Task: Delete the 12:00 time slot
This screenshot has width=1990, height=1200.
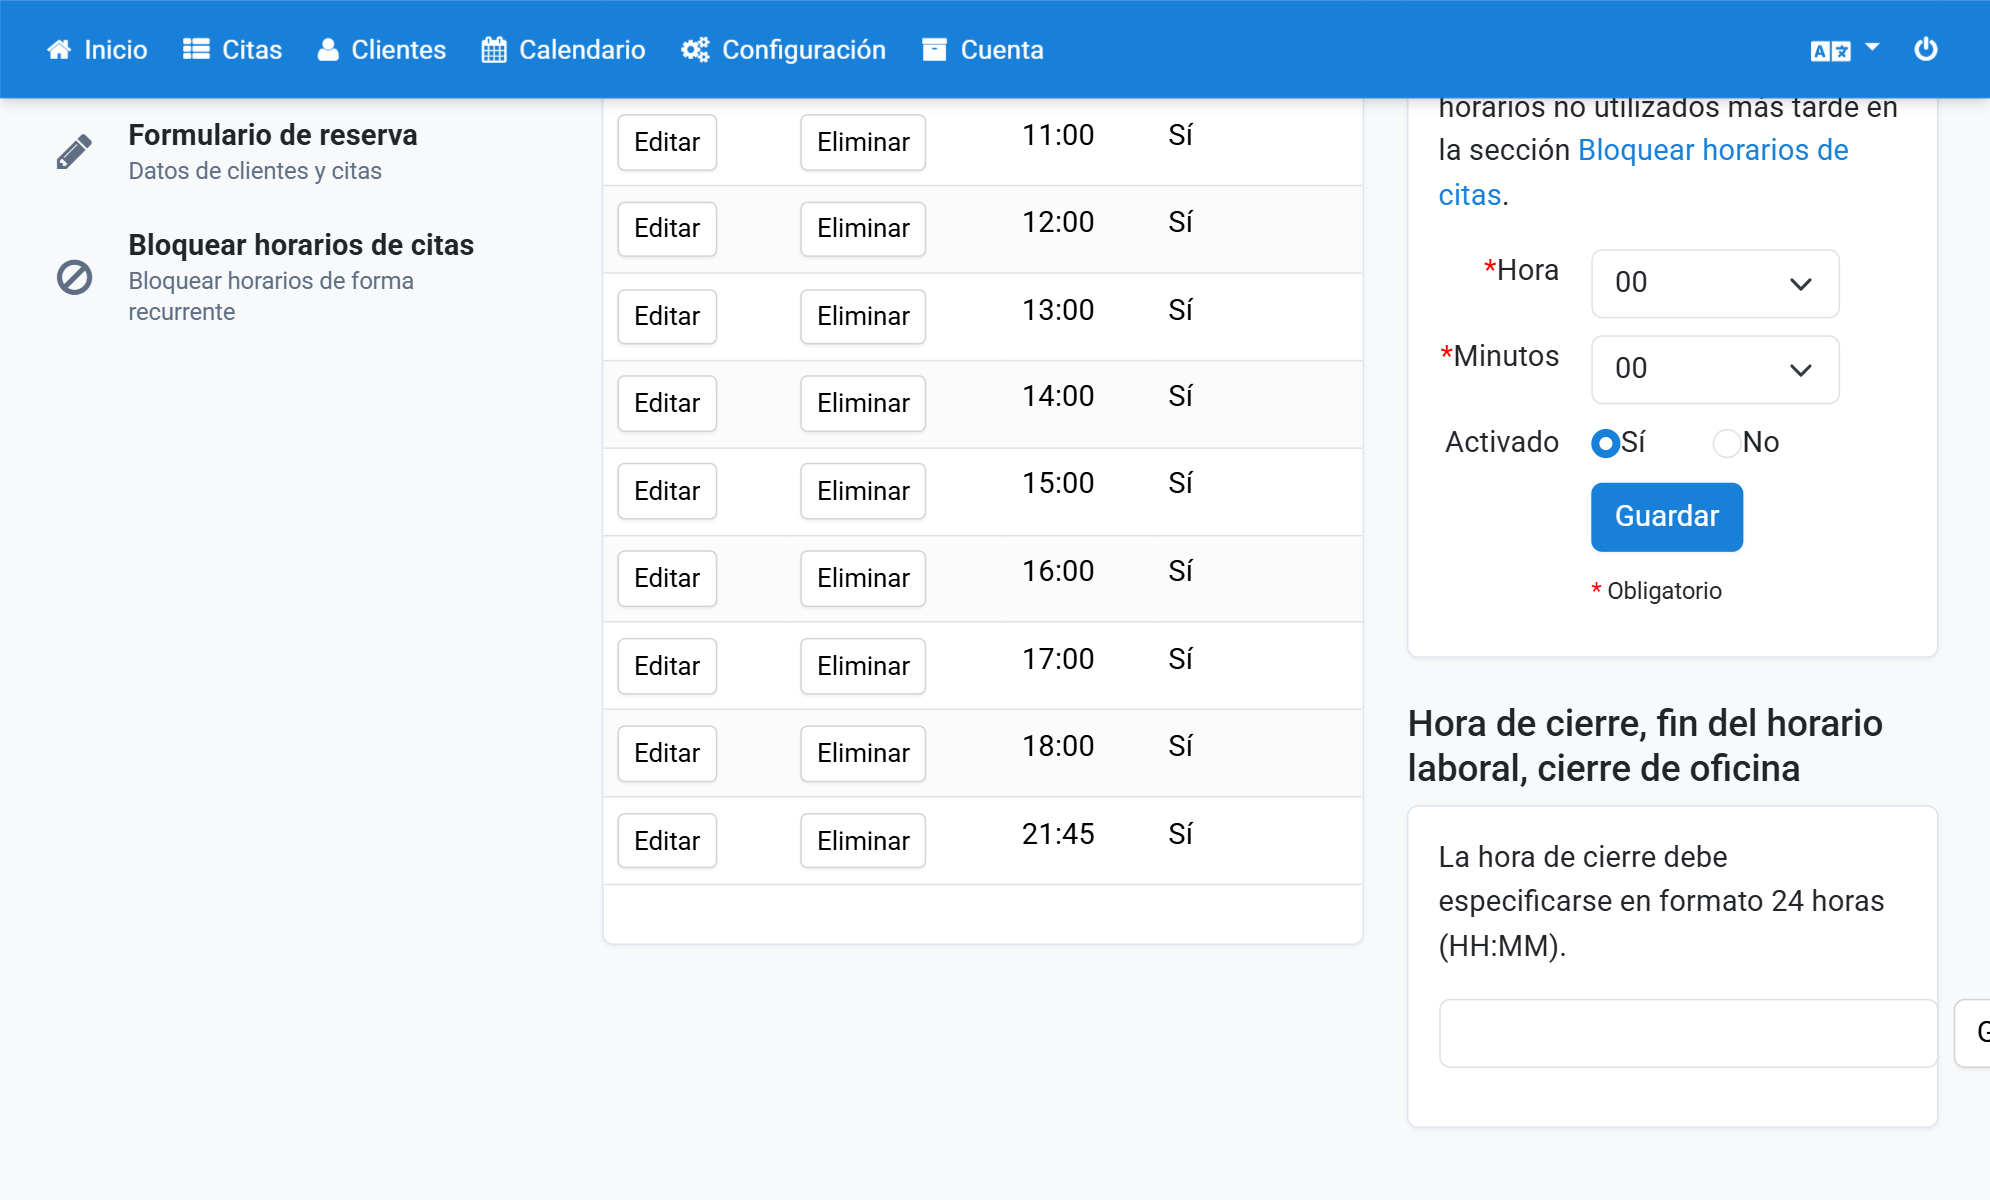Action: click(863, 228)
